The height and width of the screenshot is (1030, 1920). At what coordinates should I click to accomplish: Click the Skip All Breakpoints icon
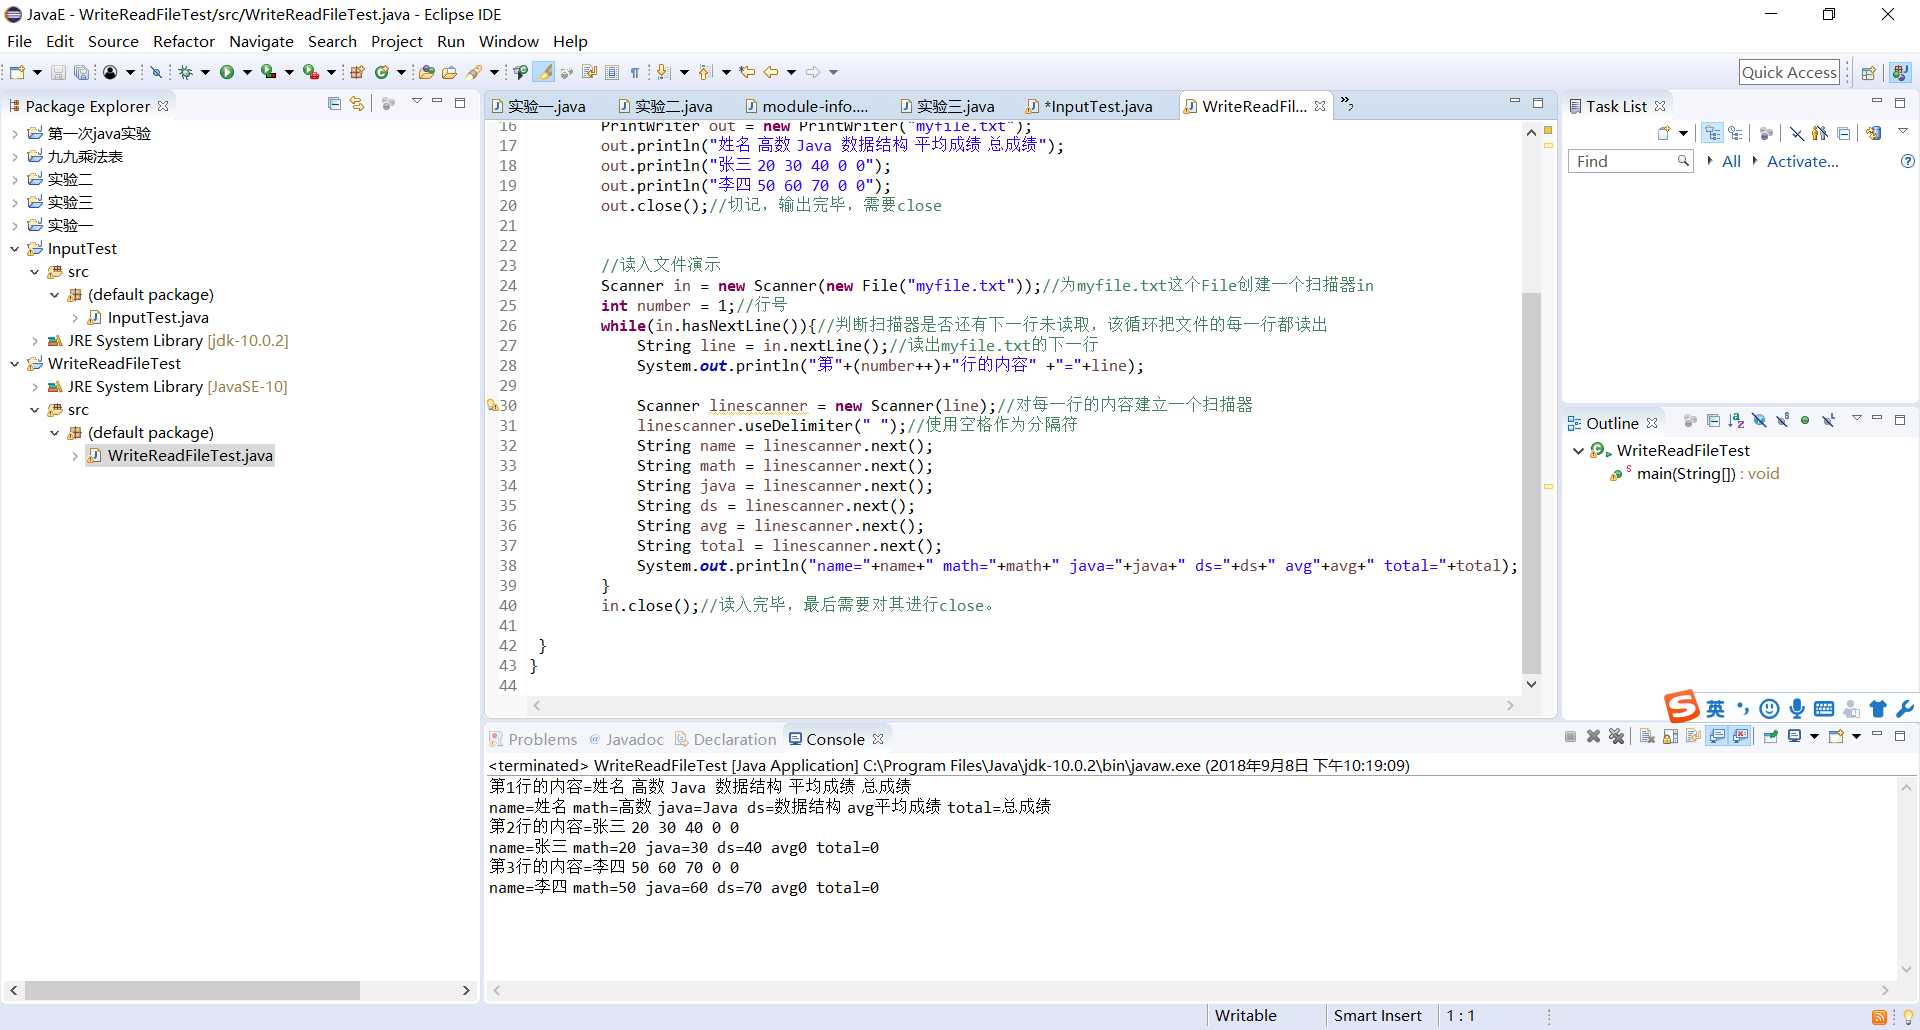pyautogui.click(x=156, y=72)
